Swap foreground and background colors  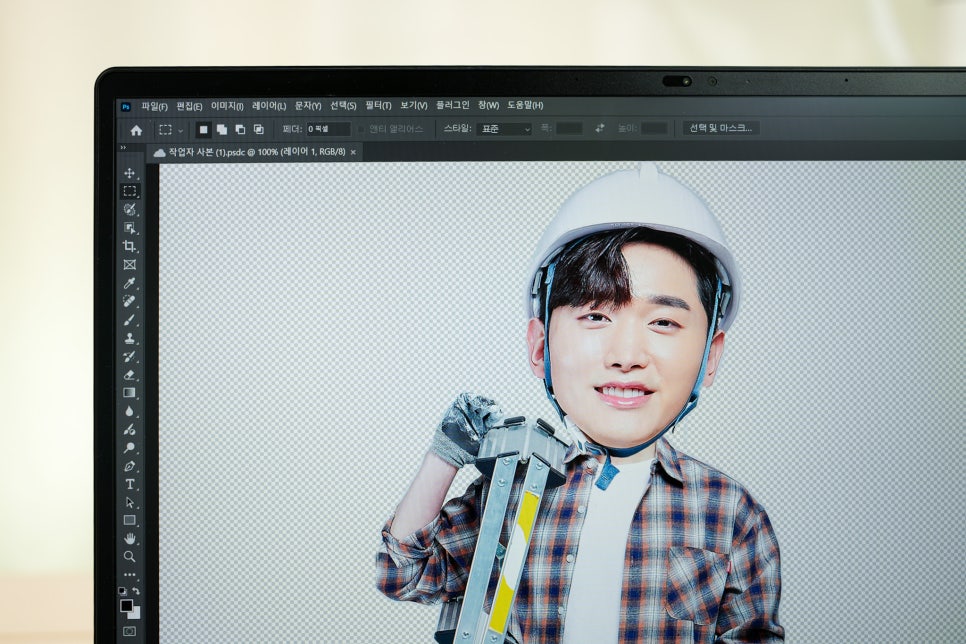point(136,590)
